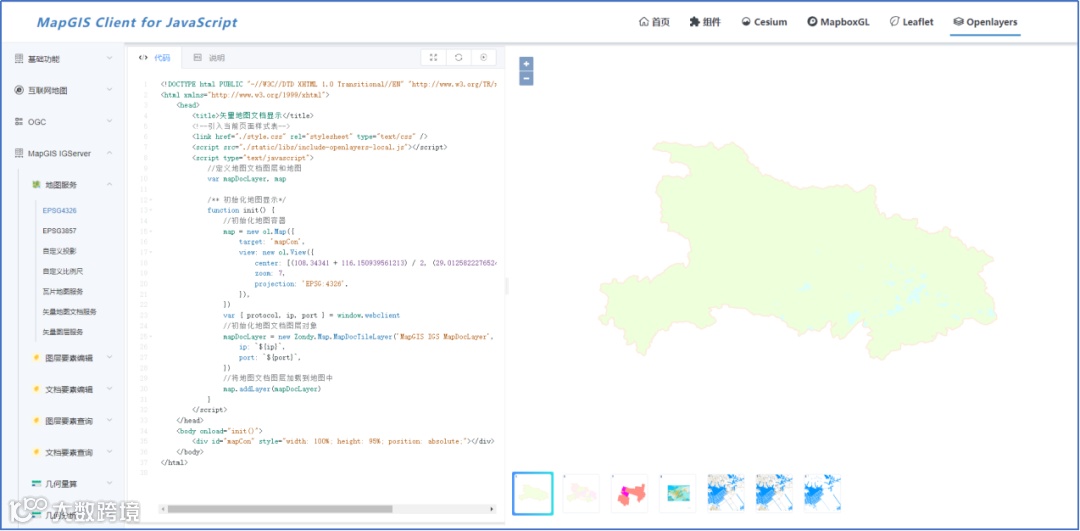Viewport: 1080px width, 531px height.
Task: Click the 互联网地图 globe icon
Action: coord(19,90)
